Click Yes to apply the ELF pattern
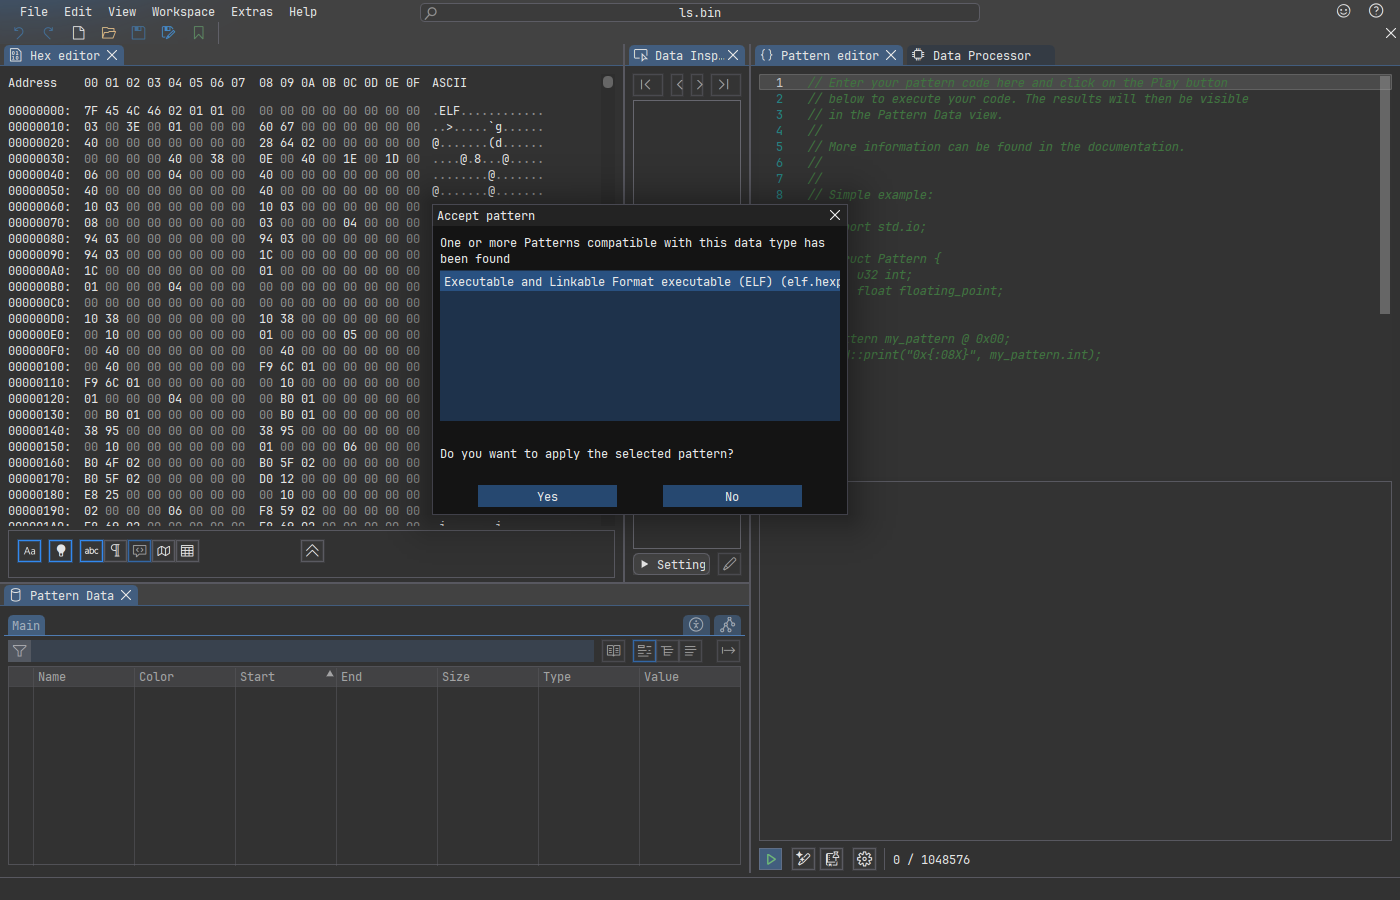The image size is (1400, 900). (547, 496)
